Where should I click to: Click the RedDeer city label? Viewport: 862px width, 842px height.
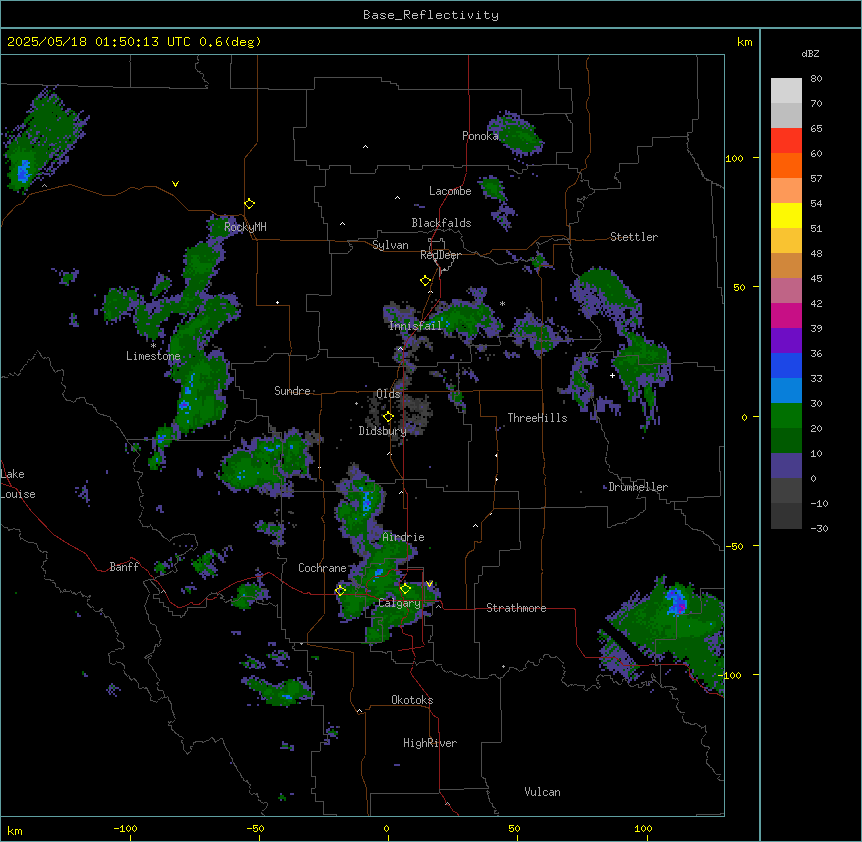tap(440, 255)
